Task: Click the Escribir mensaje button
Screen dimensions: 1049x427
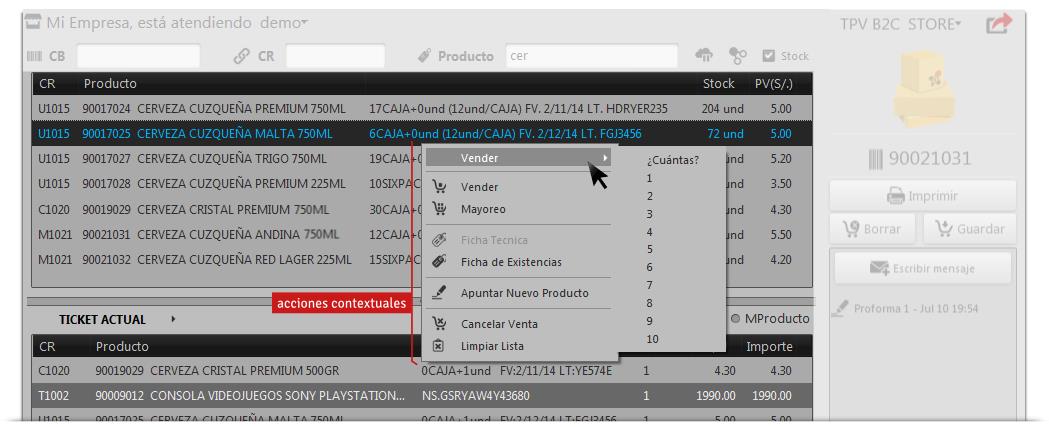Action: coord(923,268)
